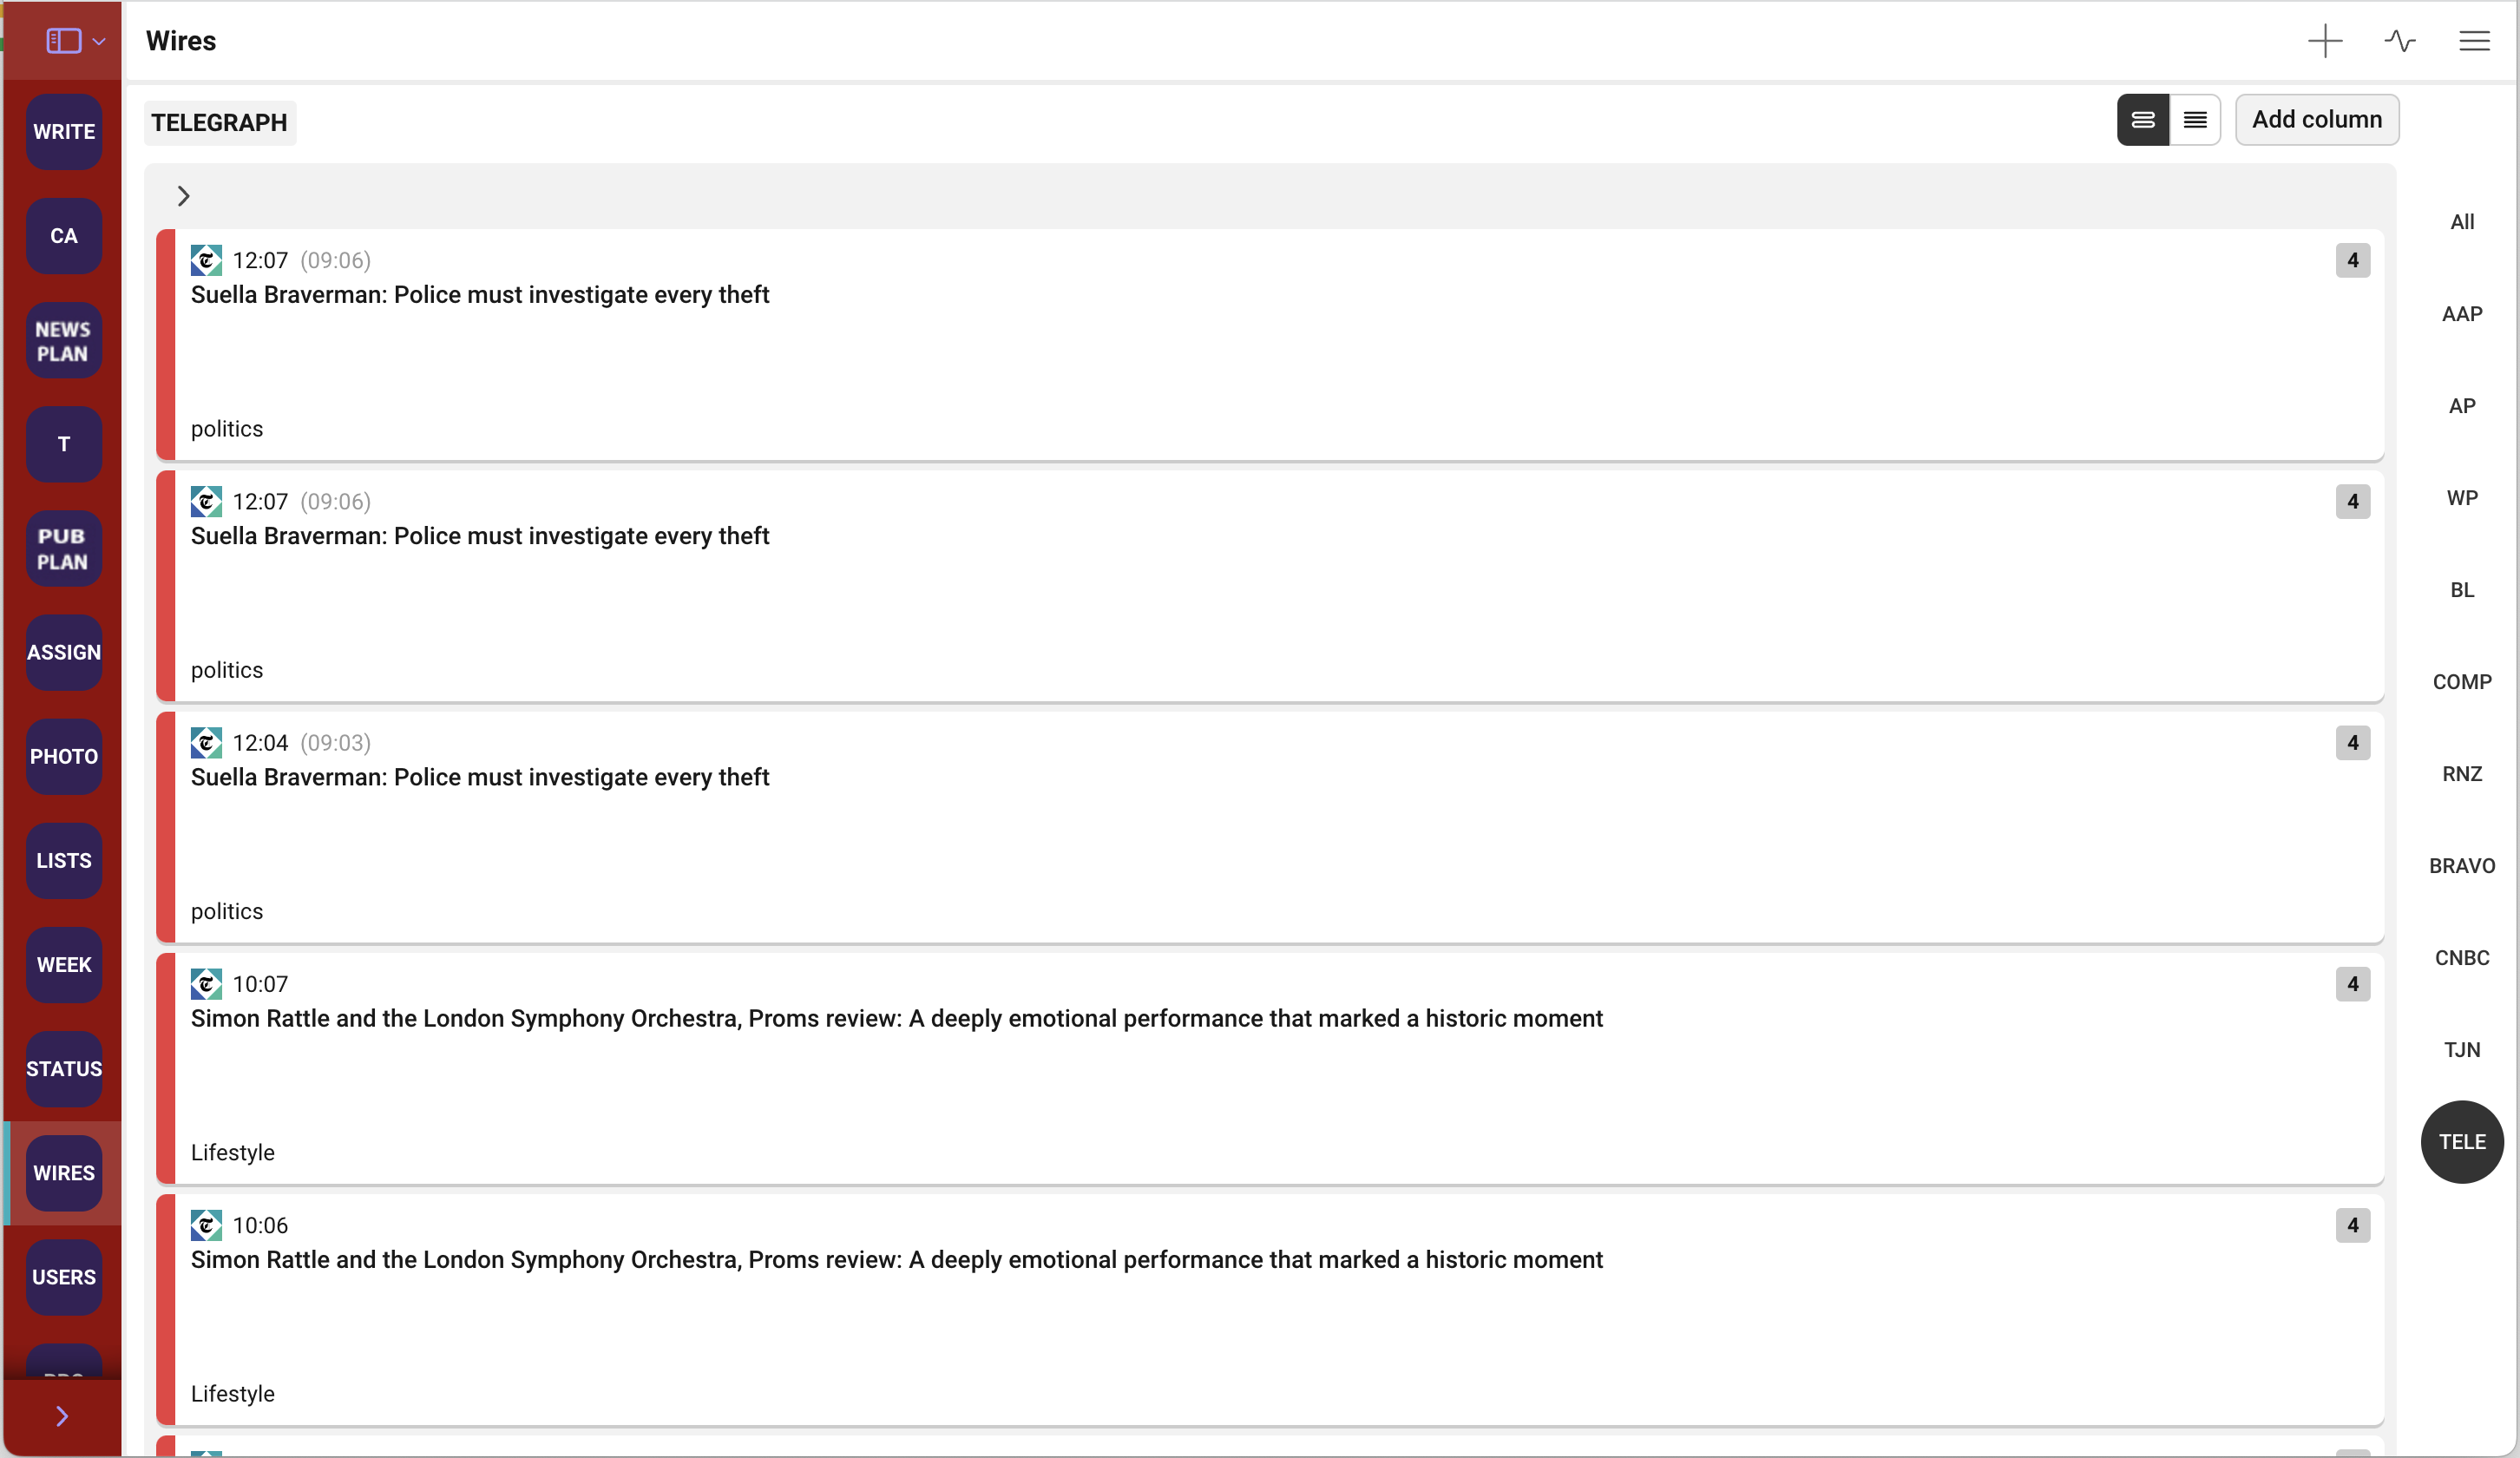This screenshot has width=2520, height=1458.
Task: Click the count badge on 10:06 story
Action: [2352, 1225]
